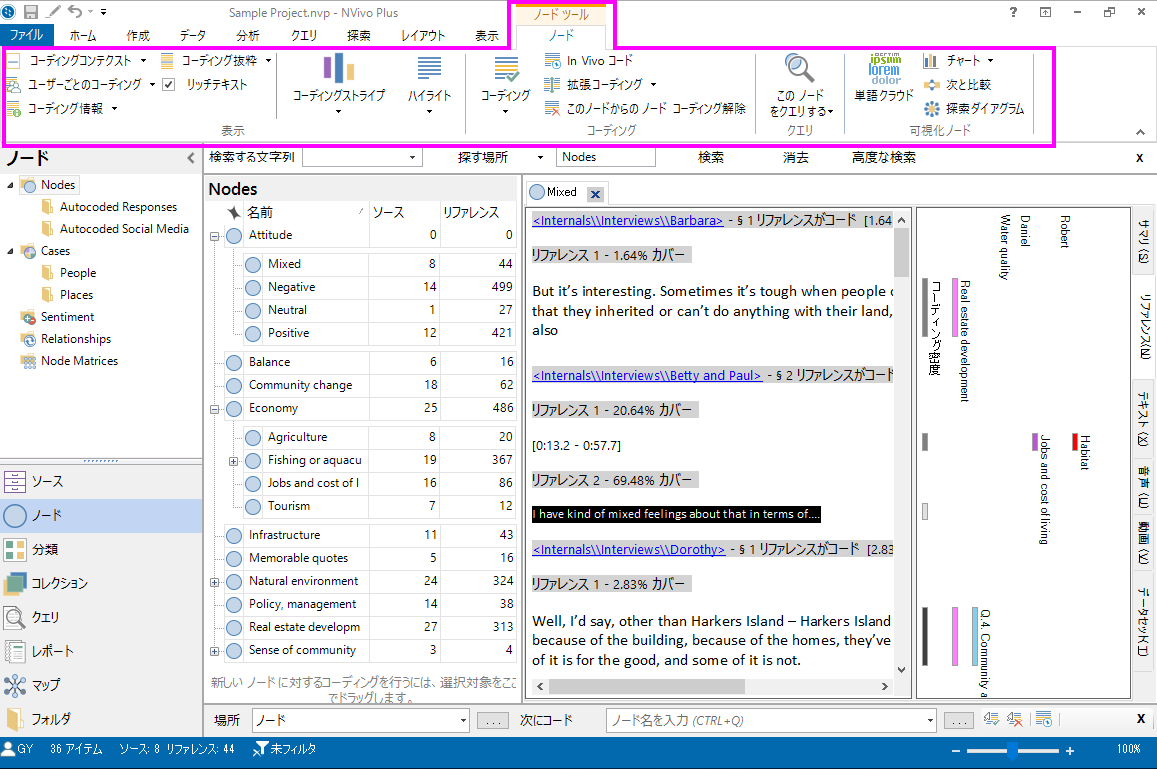Close the Mixed detail tab

point(595,194)
